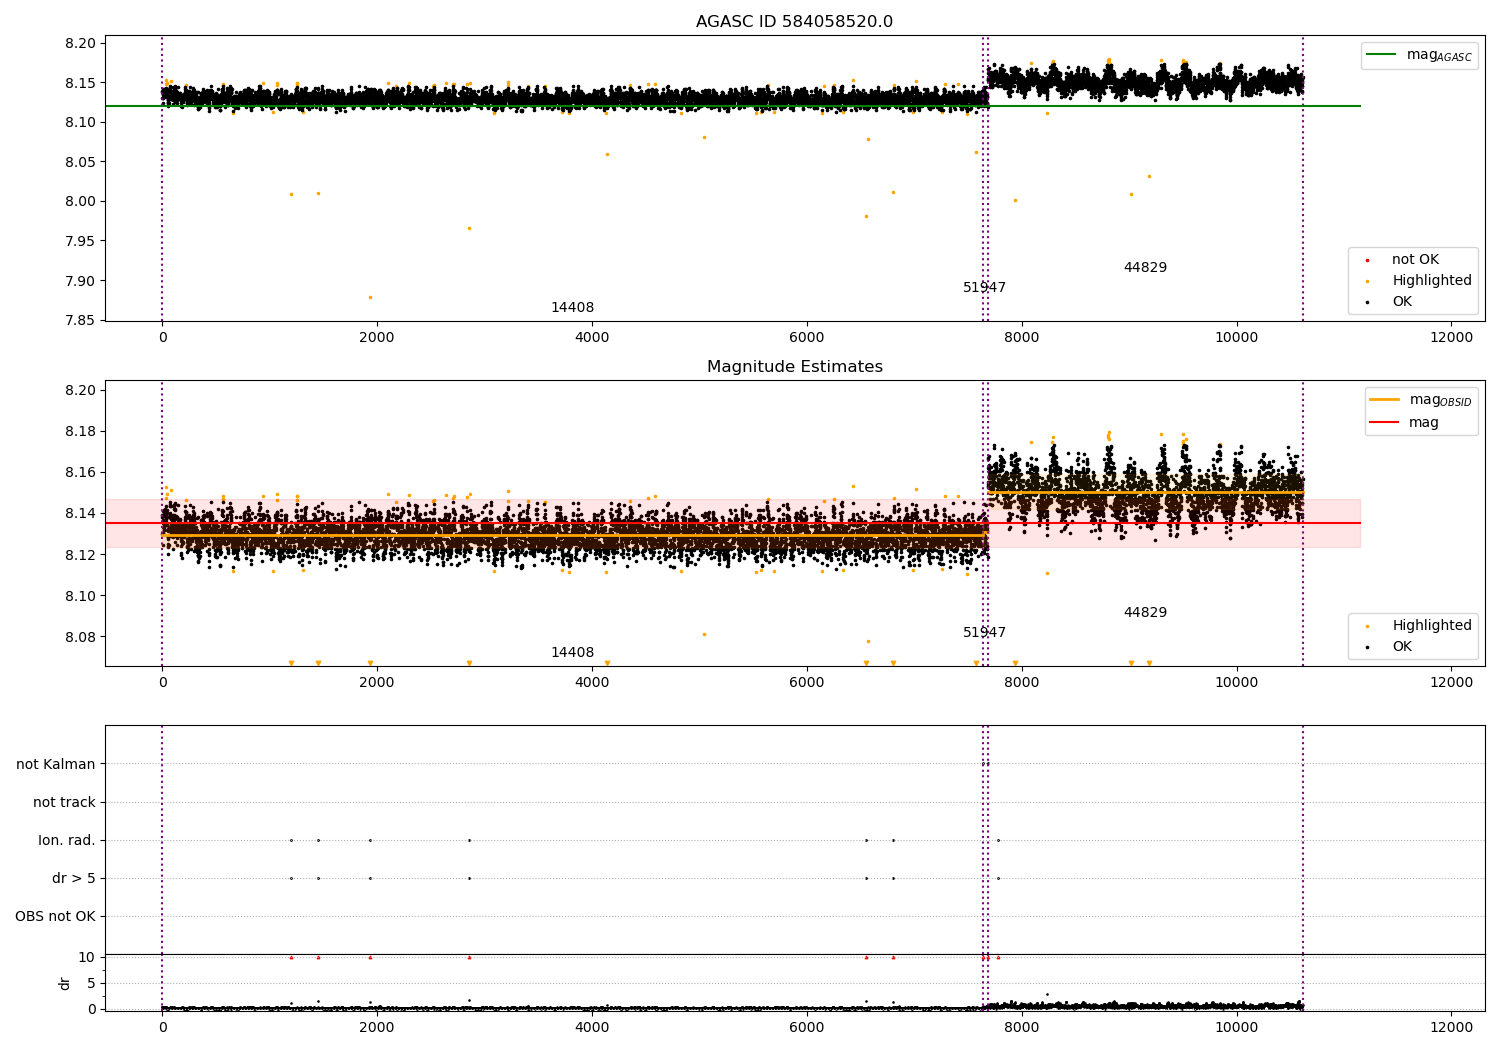The image size is (1500, 1050).
Task: Click the plot title AGASC ID 584058520.0
Action: coord(794,22)
